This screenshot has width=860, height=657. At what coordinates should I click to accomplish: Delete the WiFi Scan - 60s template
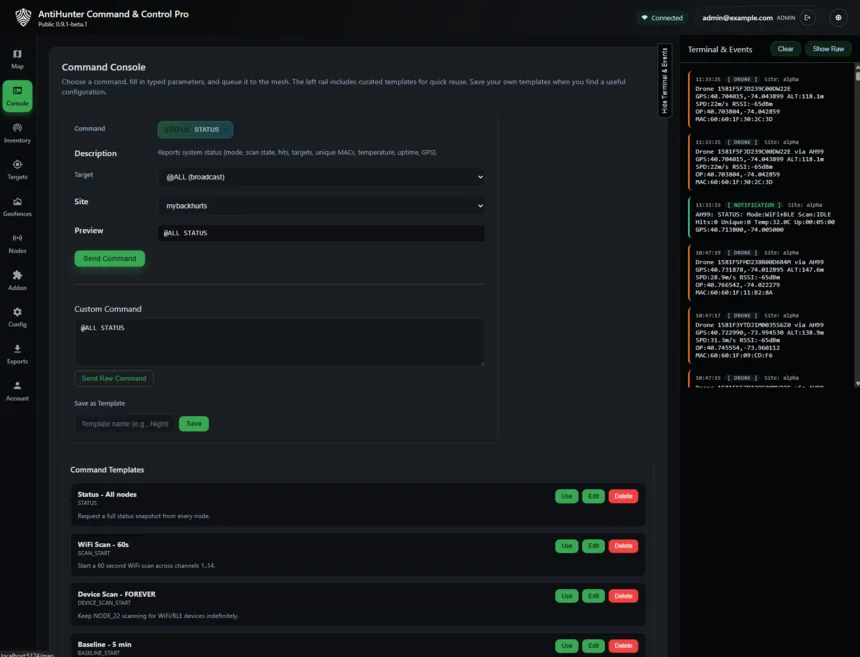pyautogui.click(x=623, y=546)
